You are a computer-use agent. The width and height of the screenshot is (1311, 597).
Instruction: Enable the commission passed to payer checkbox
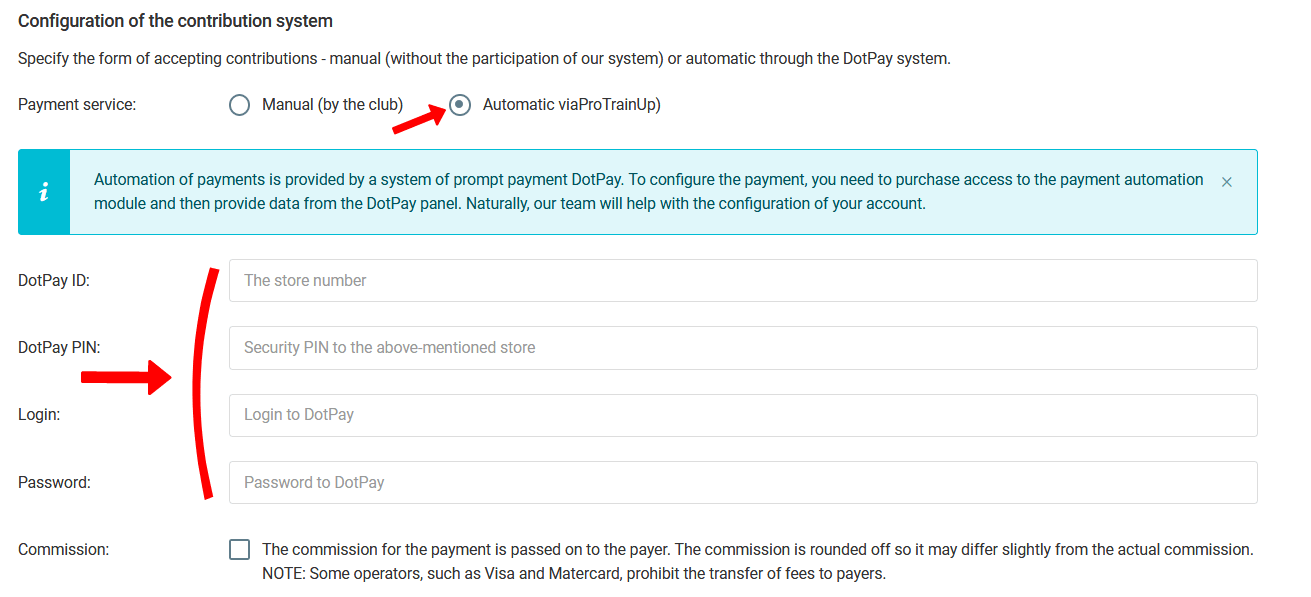[240, 550]
